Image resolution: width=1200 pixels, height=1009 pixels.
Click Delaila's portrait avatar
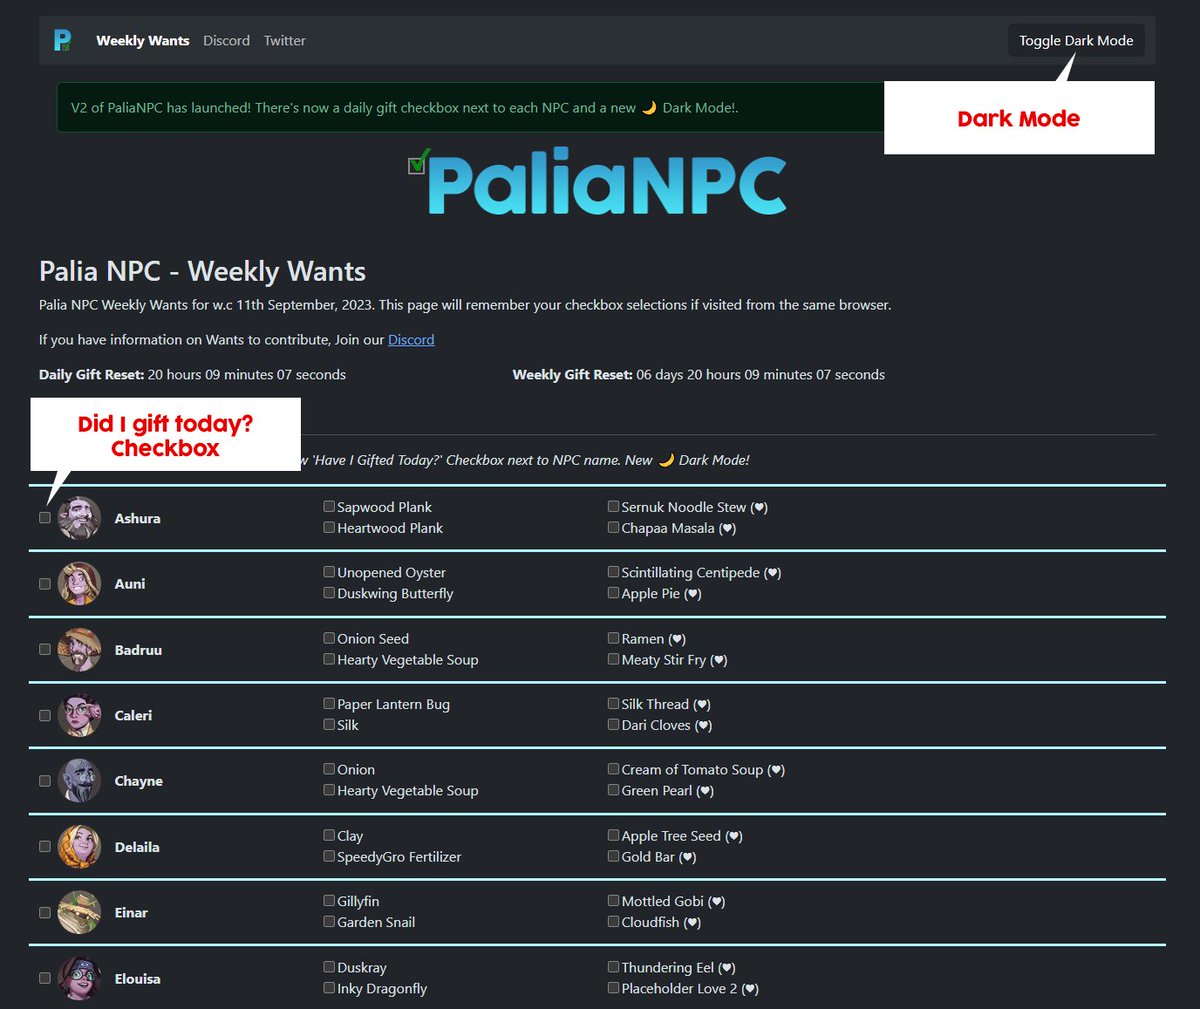pyautogui.click(x=79, y=847)
